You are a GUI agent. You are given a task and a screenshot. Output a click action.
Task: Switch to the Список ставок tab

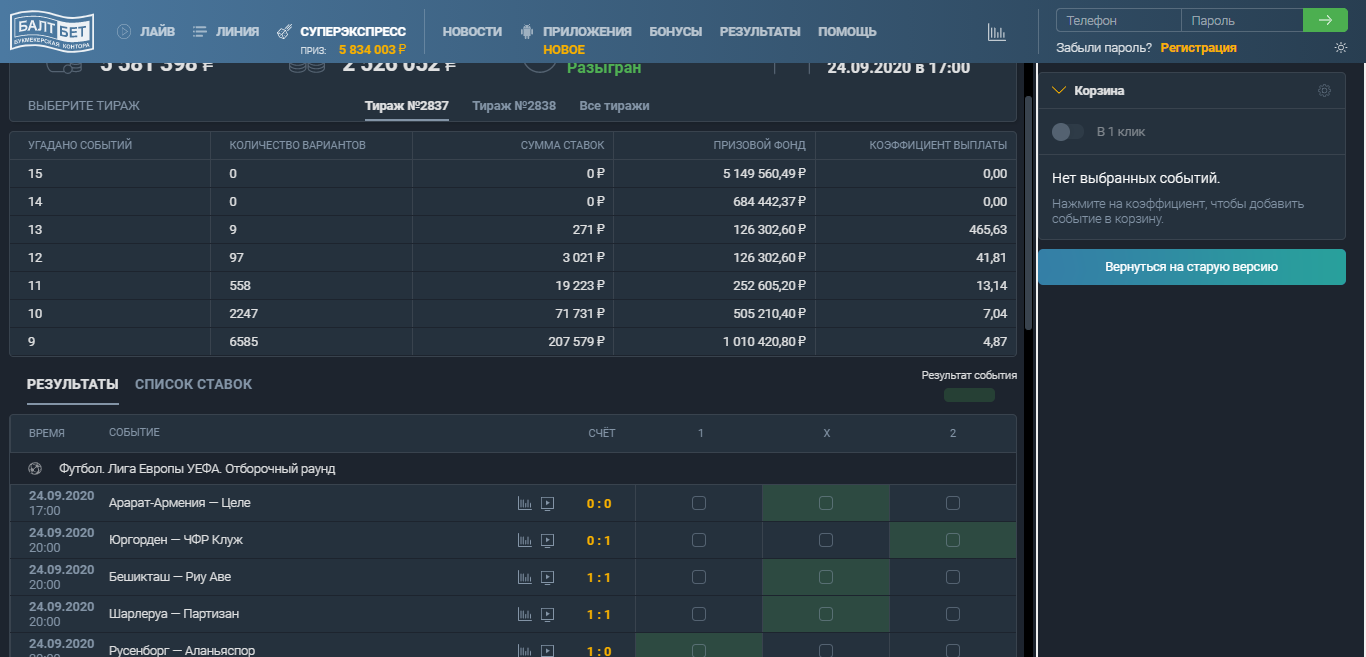[193, 384]
